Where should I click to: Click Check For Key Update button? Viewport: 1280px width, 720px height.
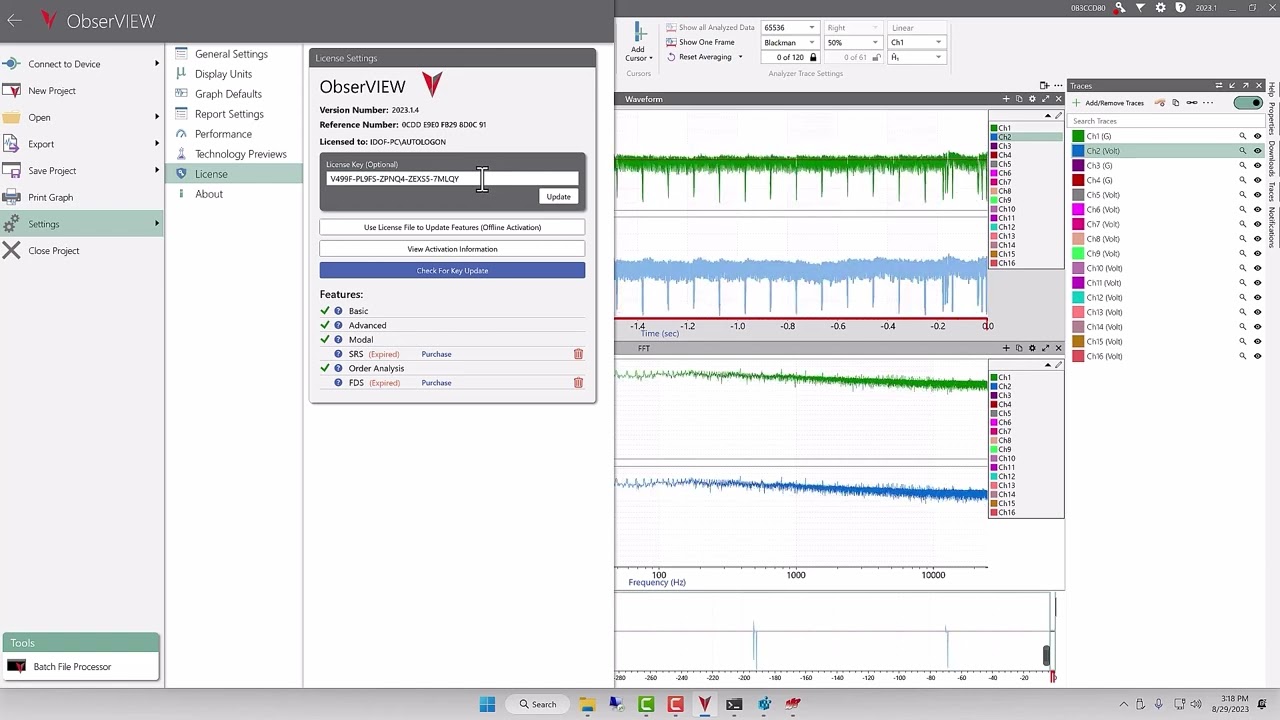point(452,271)
